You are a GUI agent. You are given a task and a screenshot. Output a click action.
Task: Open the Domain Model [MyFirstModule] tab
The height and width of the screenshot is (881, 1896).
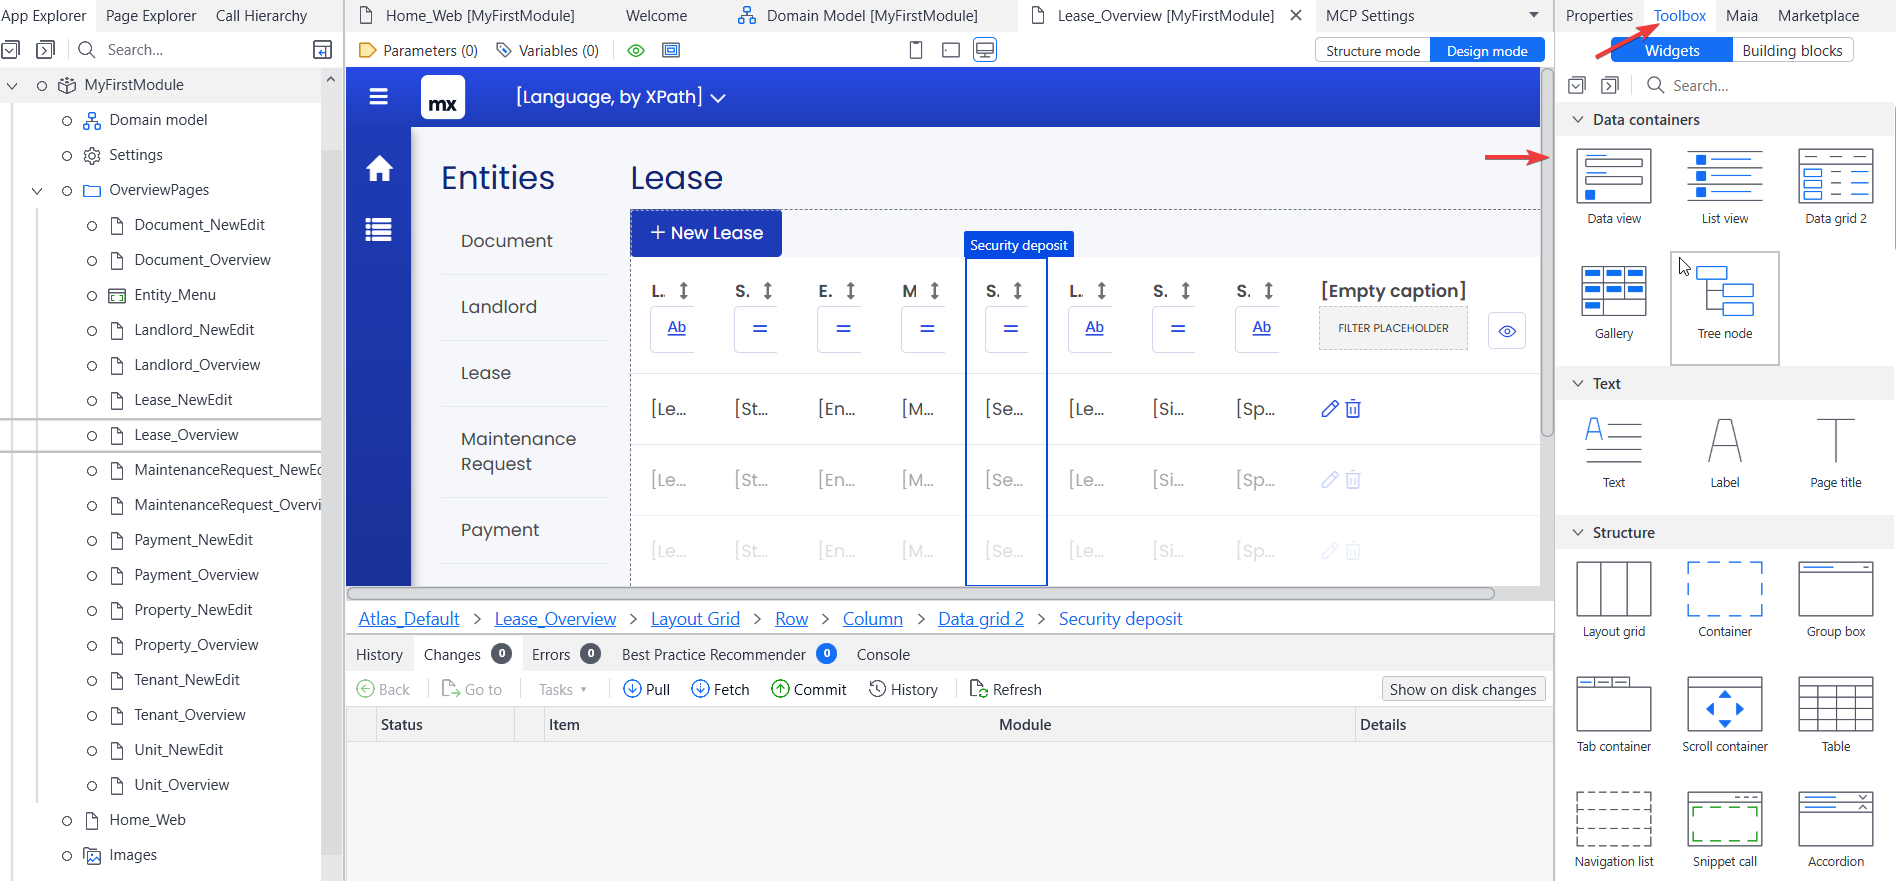tap(858, 16)
